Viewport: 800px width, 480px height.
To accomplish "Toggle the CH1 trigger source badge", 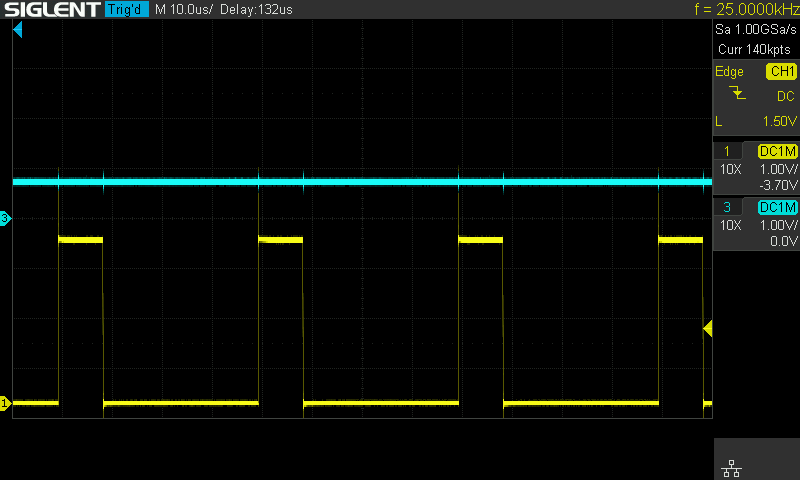I will [x=780, y=72].
